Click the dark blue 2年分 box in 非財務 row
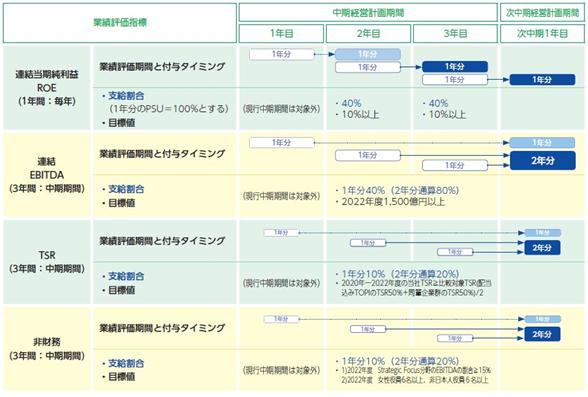 pos(542,334)
